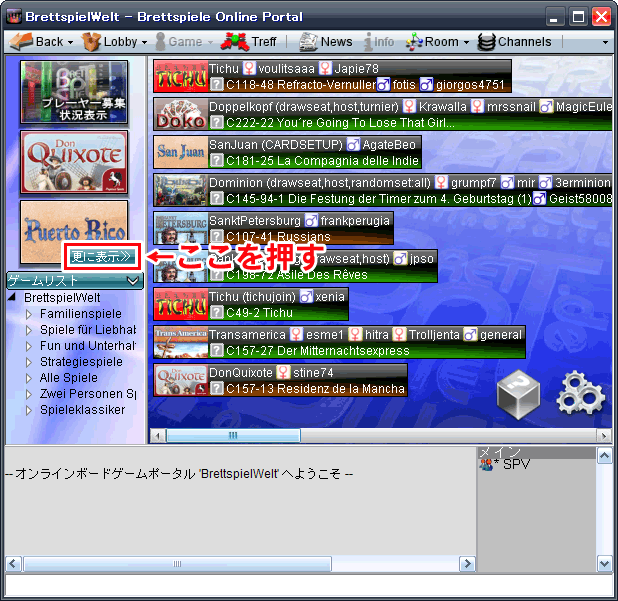This screenshot has height=601, width=618.
Task: Open the Back dropdown arrow
Action: 70,42
